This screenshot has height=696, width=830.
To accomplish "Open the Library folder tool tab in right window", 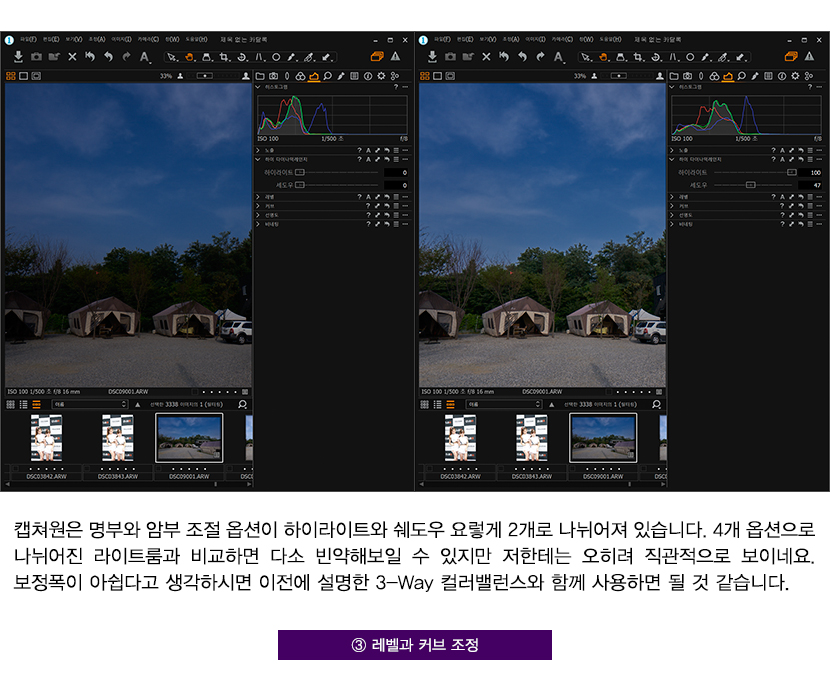I will pos(674,76).
